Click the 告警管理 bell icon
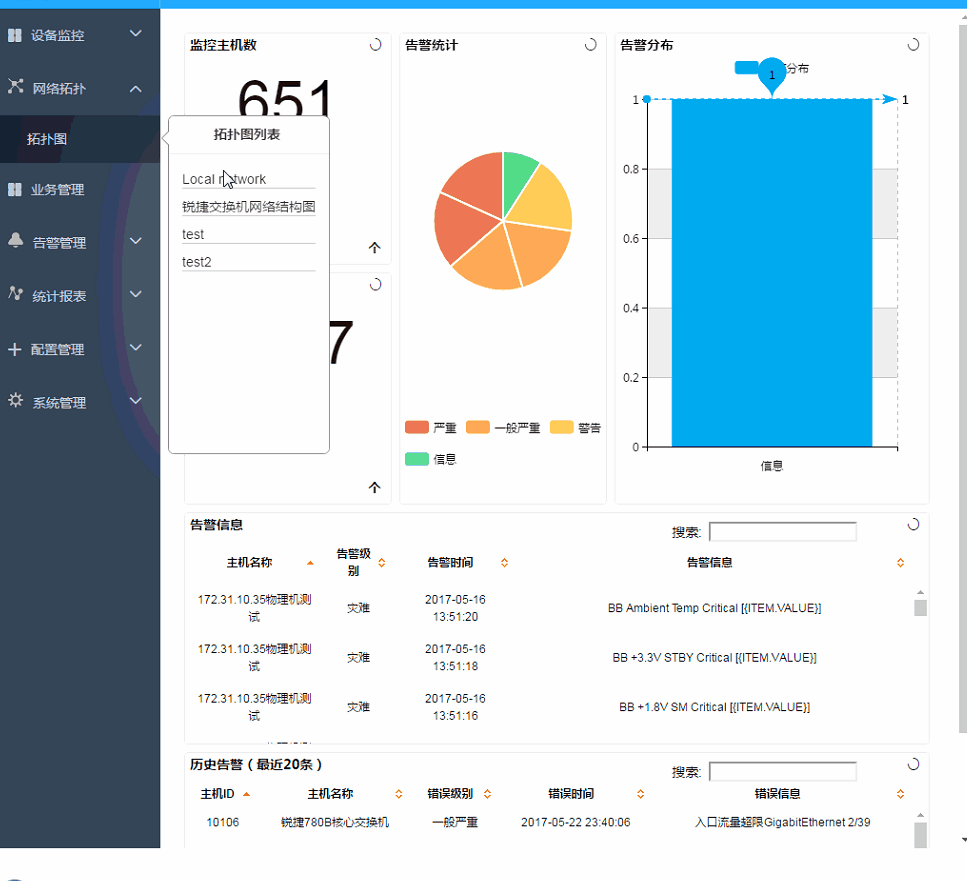Screen dimensions: 967x881 [x=15, y=240]
